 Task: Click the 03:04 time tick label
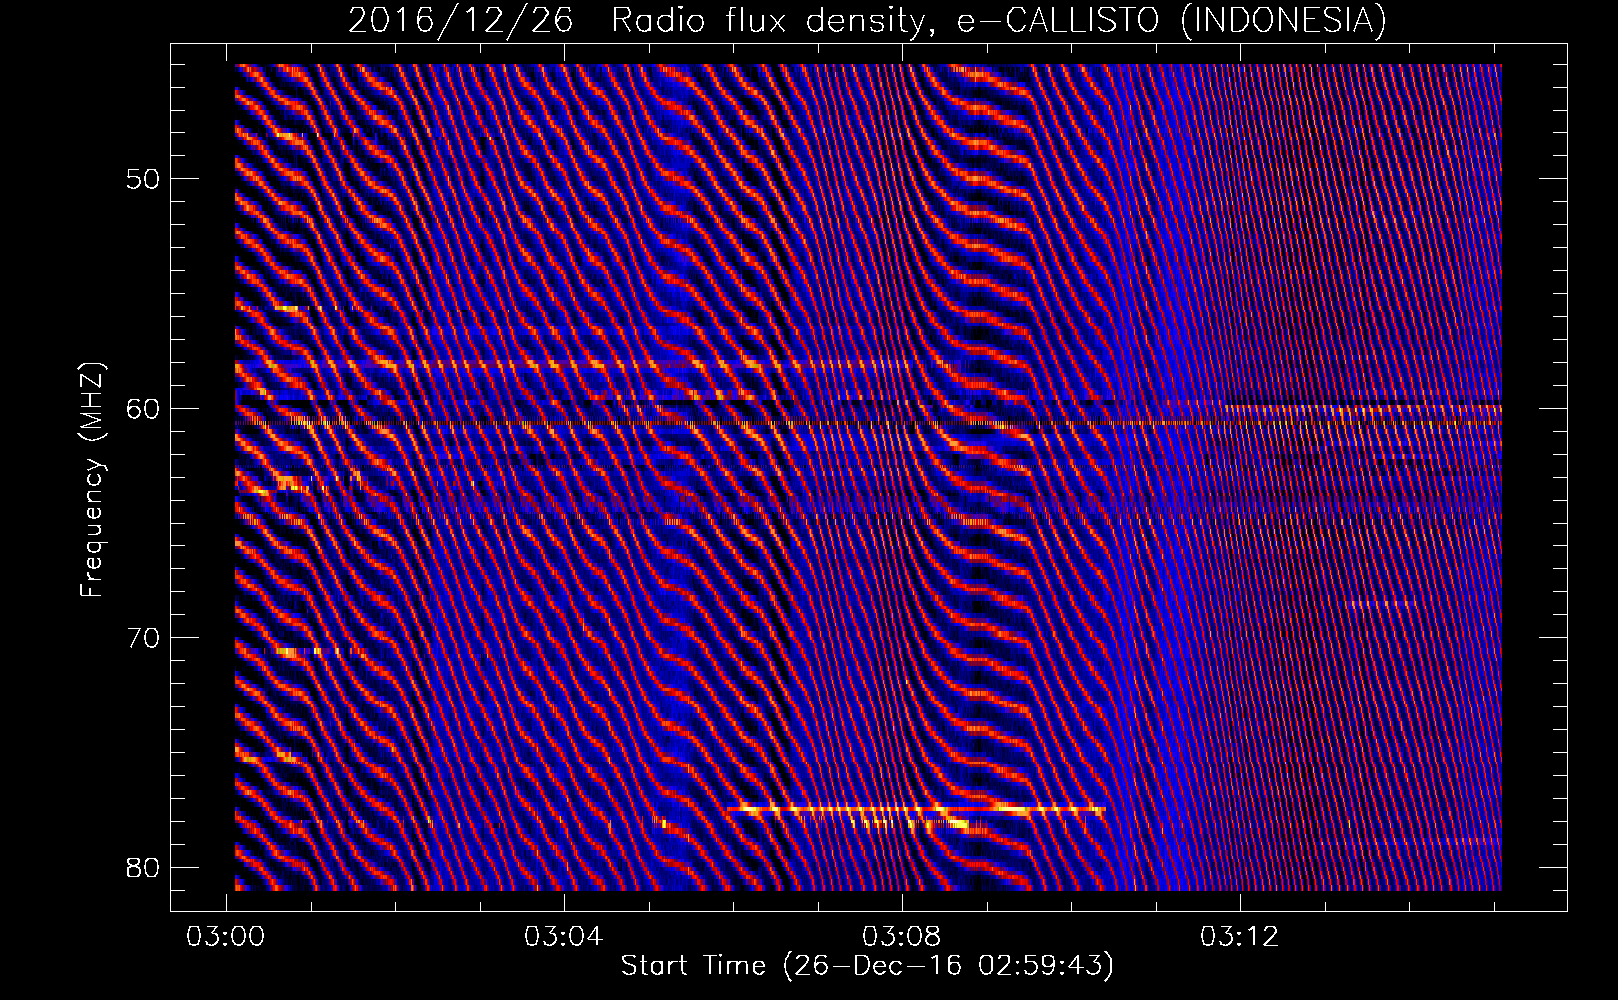pos(565,937)
